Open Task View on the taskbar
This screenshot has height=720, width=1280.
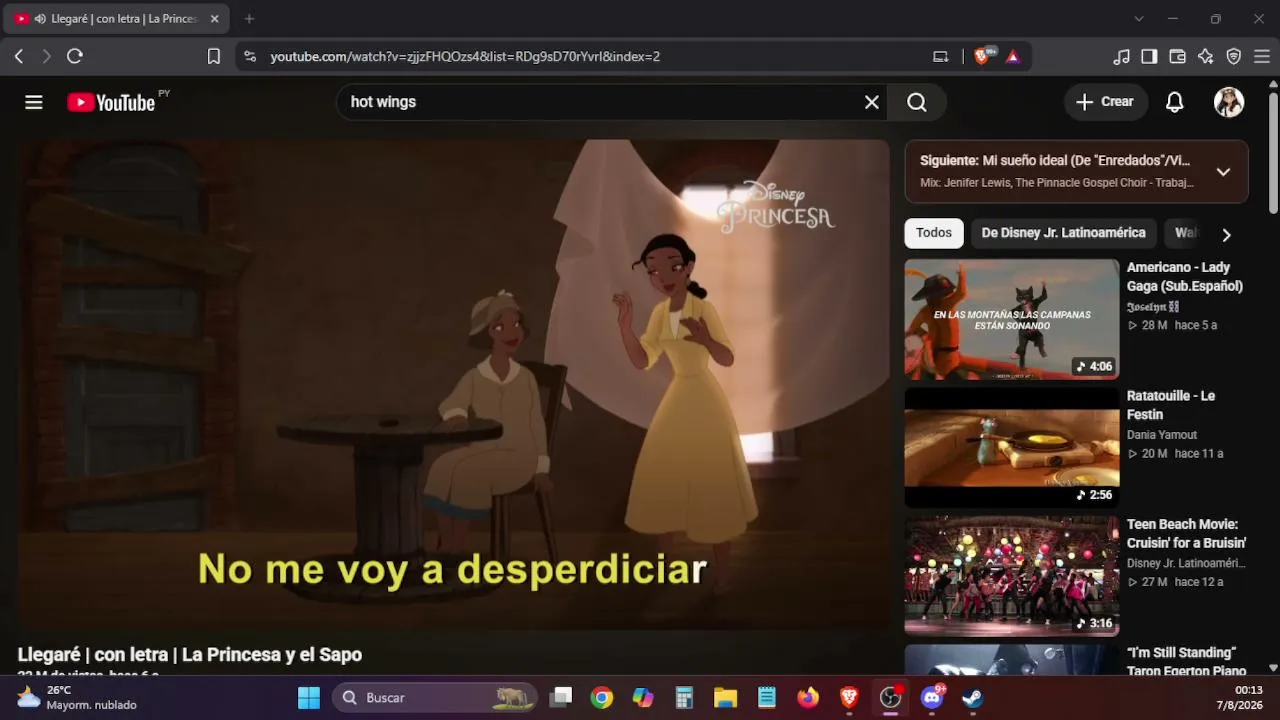click(x=561, y=698)
